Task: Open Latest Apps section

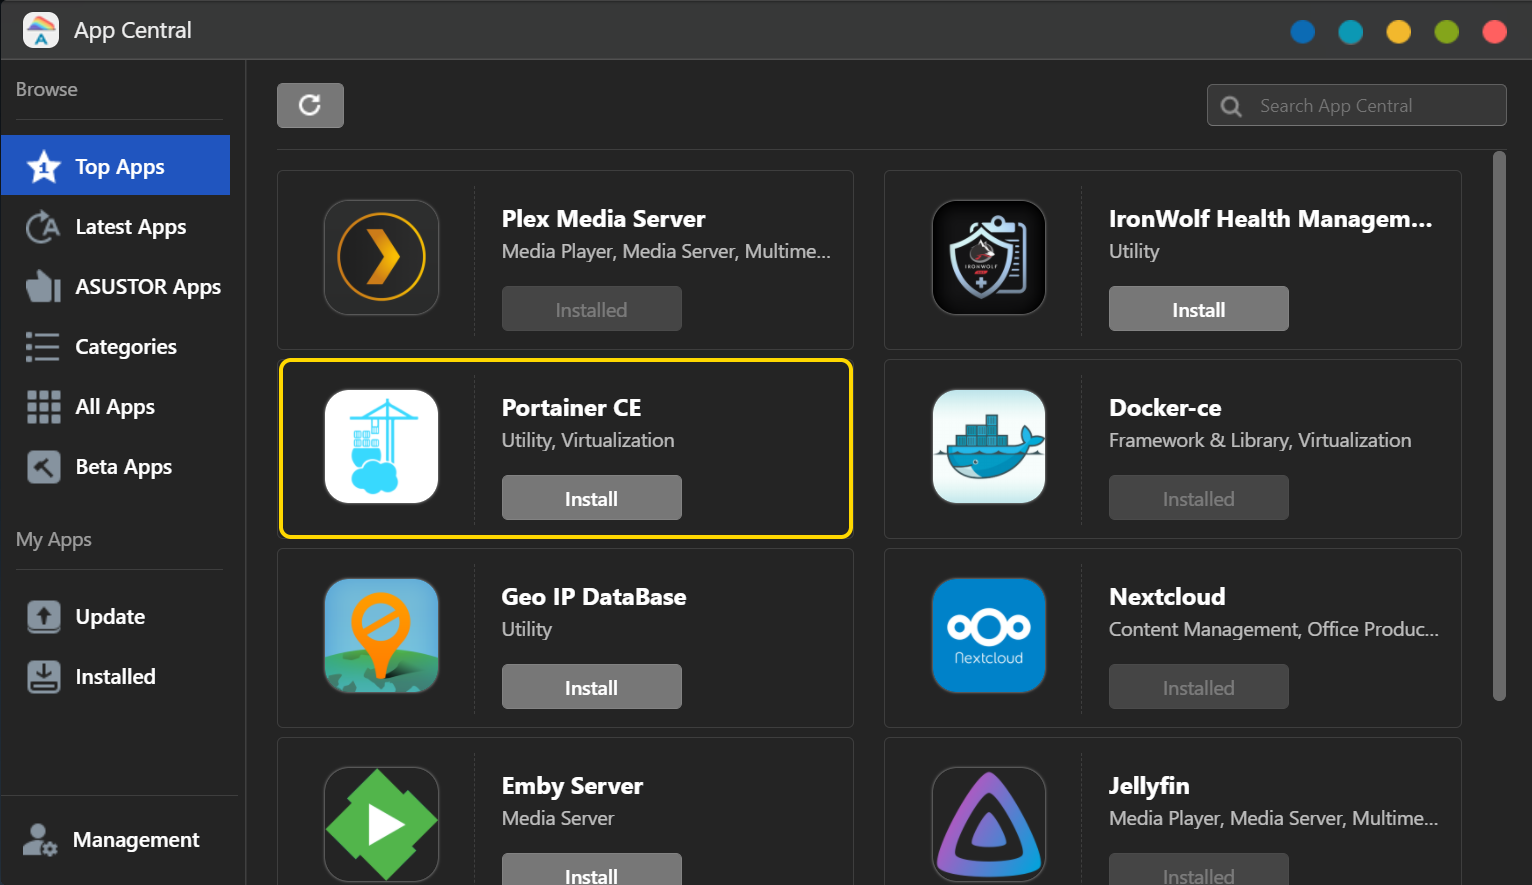Action: tap(116, 227)
